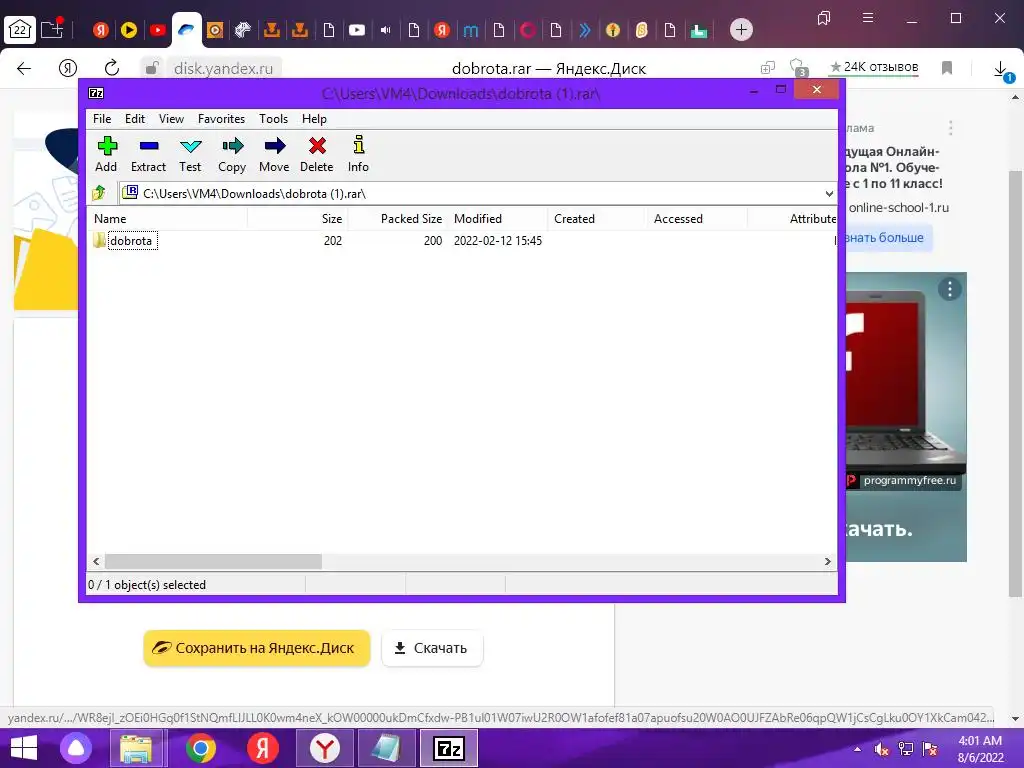1024x768 pixels.
Task: Open the Yandex Browser Y taskbar icon
Action: (325, 748)
